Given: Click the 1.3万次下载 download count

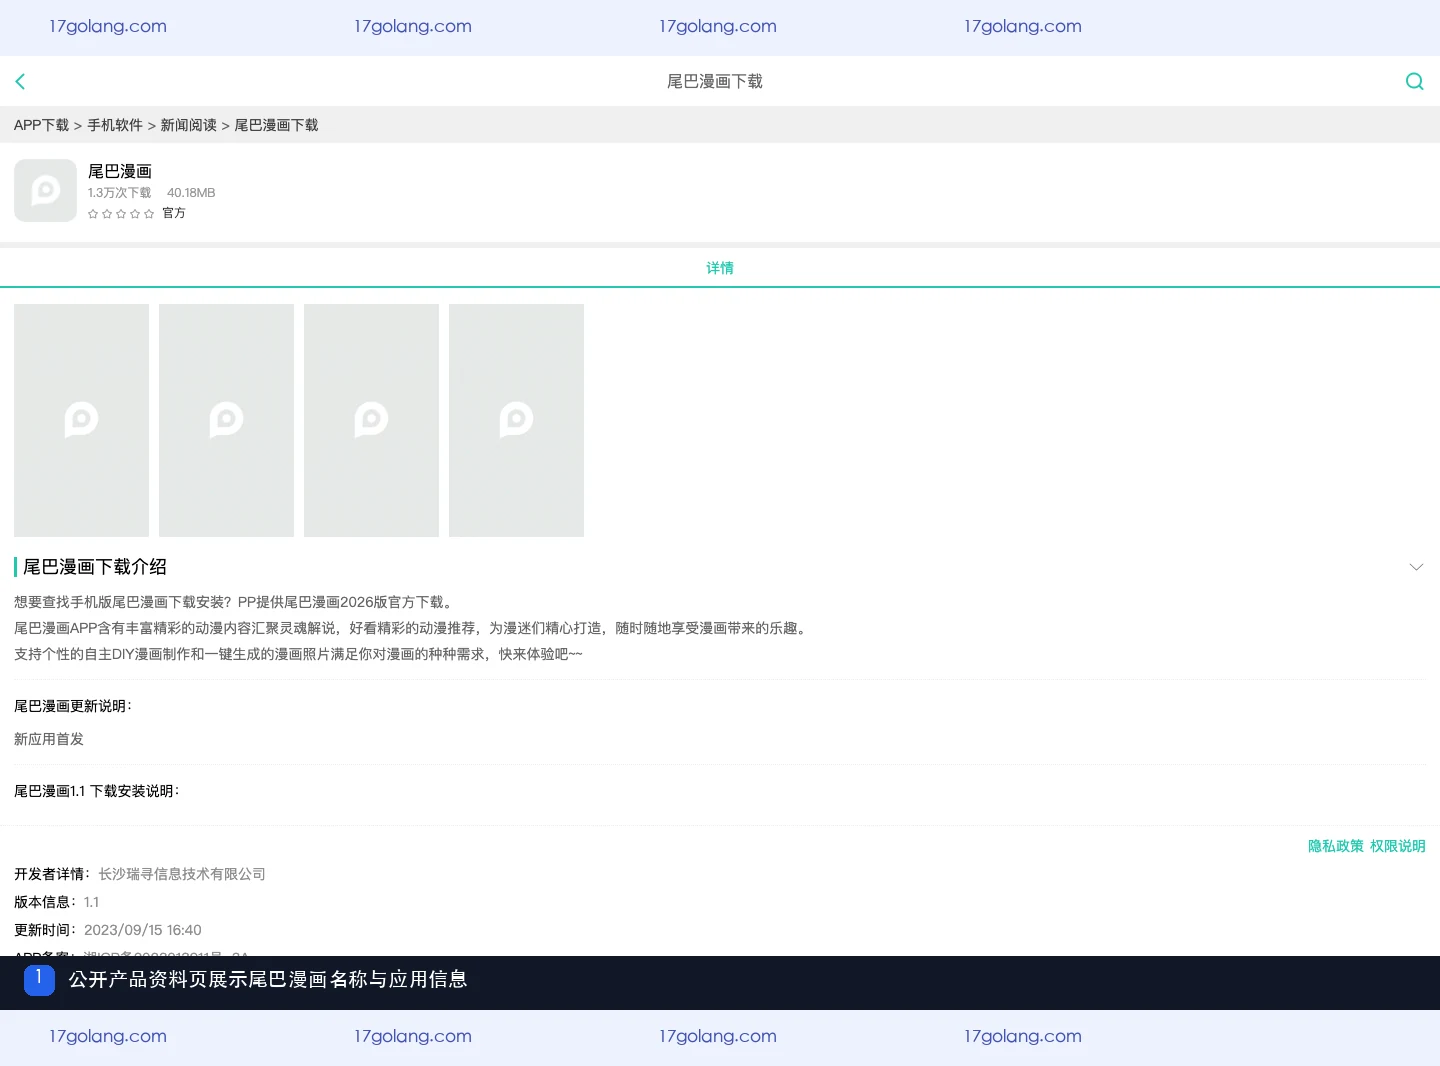Looking at the screenshot, I should (119, 193).
